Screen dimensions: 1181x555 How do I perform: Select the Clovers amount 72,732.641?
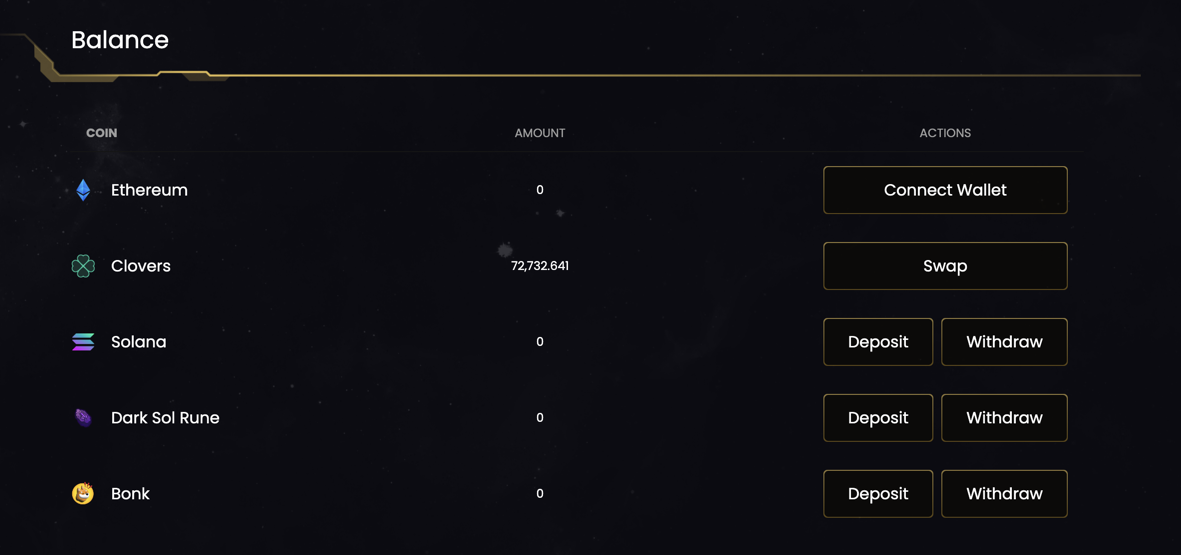coord(539,266)
